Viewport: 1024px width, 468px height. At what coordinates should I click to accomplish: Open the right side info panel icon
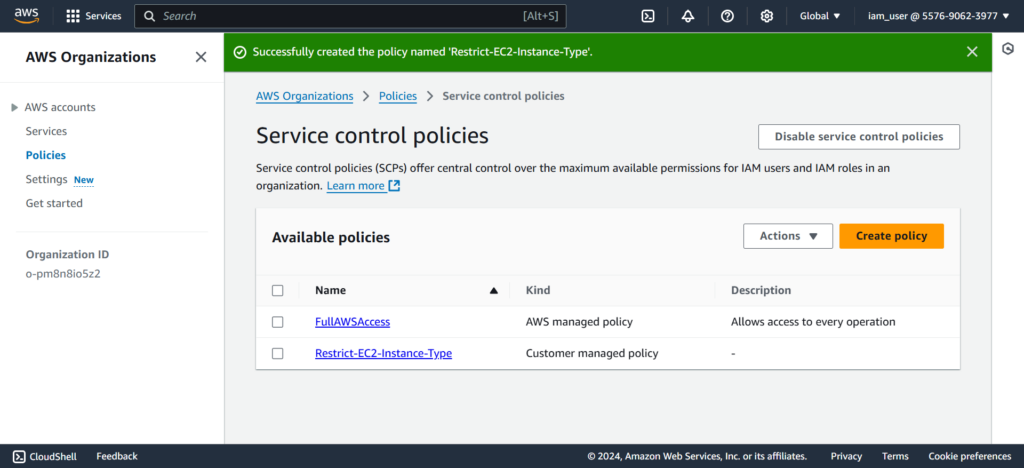[x=1008, y=49]
